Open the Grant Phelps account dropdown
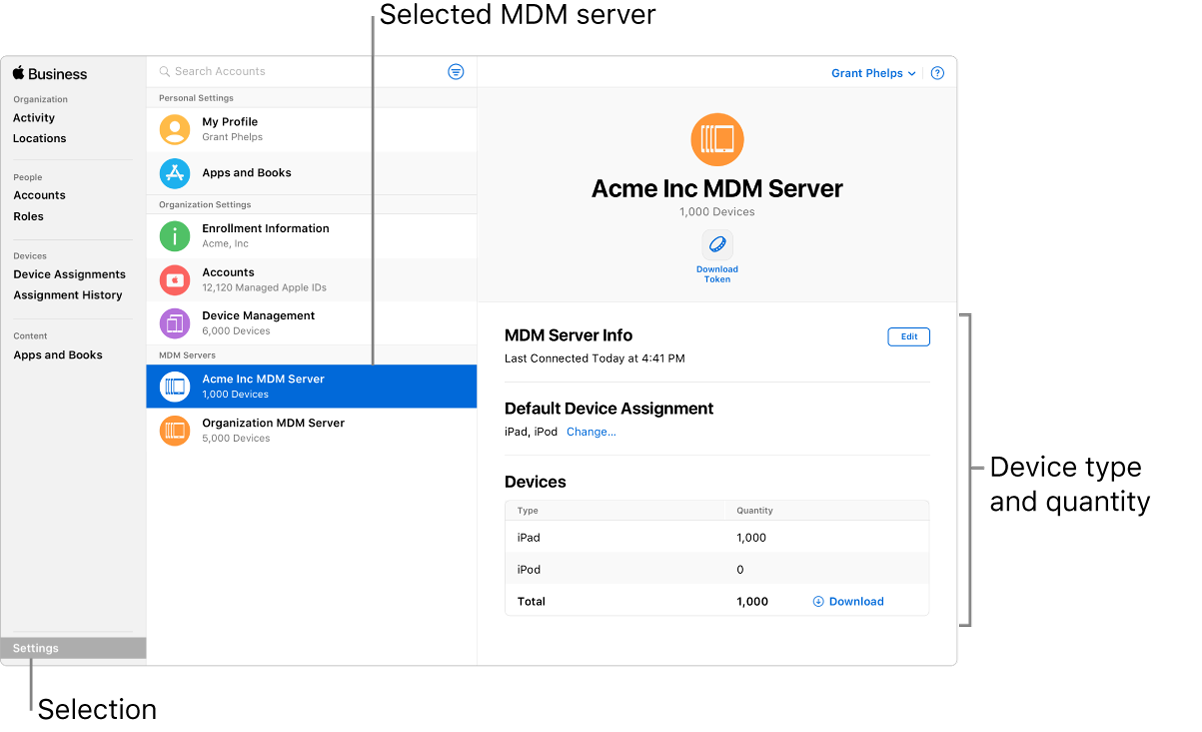The image size is (1202, 732). click(873, 73)
